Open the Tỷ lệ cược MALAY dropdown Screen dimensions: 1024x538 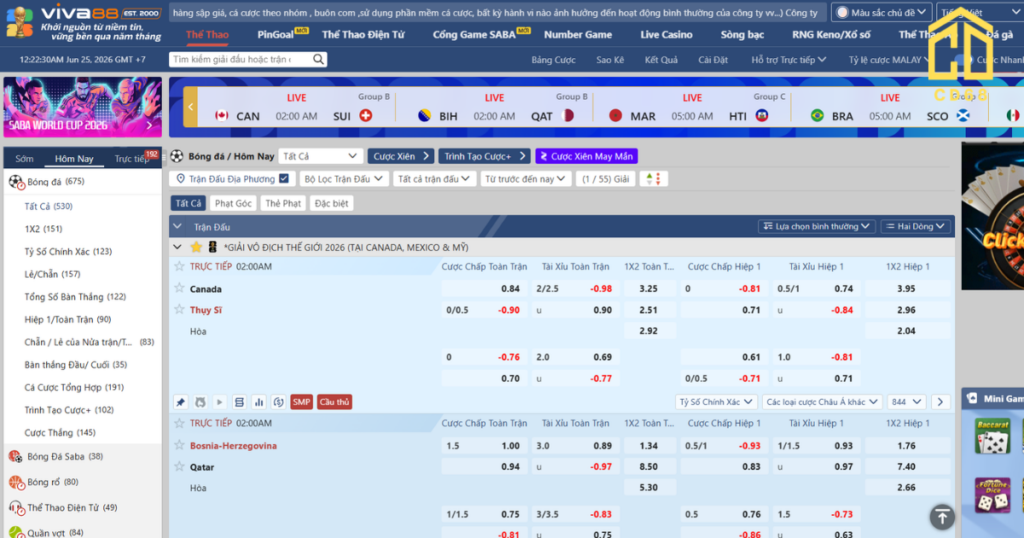click(888, 59)
